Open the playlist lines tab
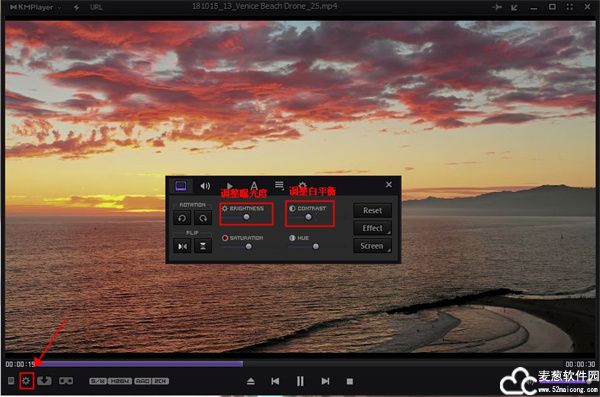This screenshot has width=600, height=397. 279,185
